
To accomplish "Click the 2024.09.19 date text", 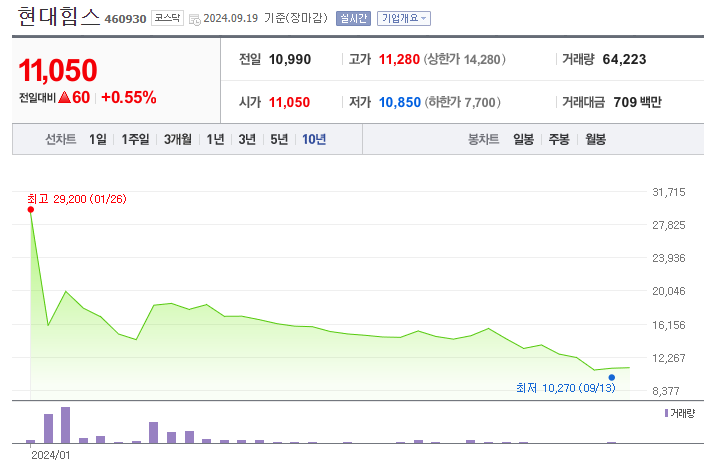I will click(231, 18).
